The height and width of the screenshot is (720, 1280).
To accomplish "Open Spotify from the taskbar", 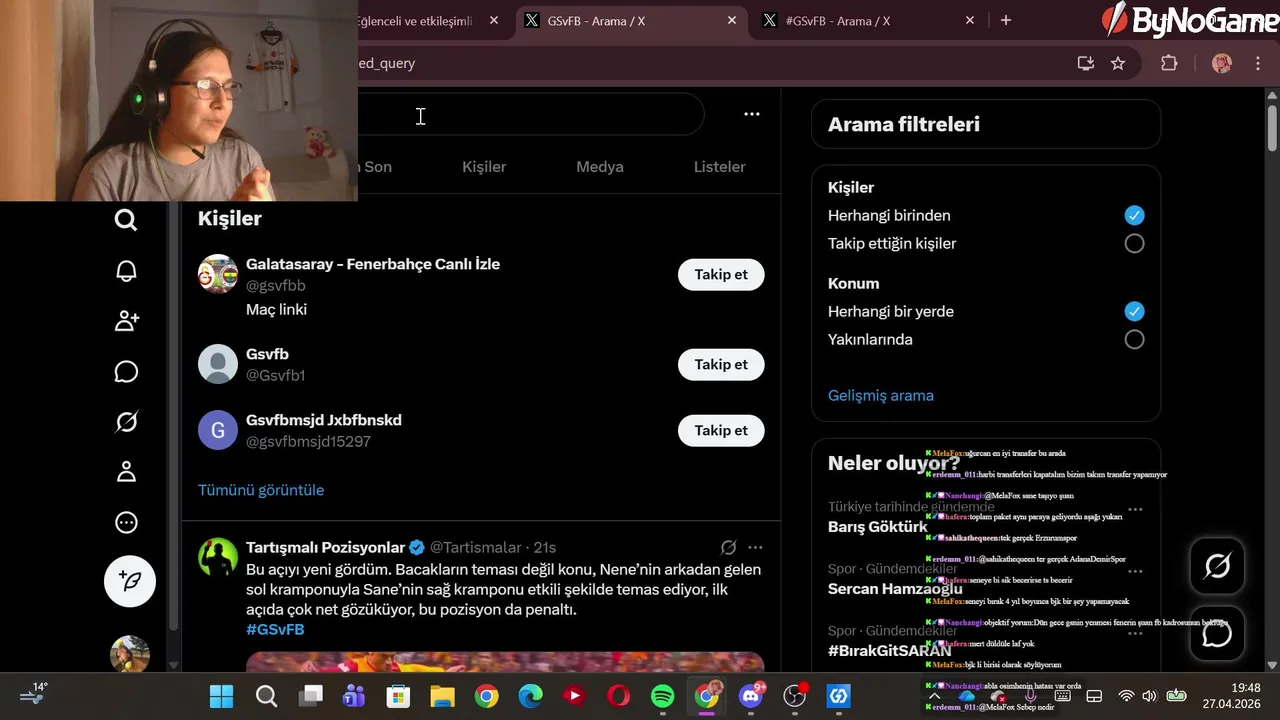I will coord(663,696).
